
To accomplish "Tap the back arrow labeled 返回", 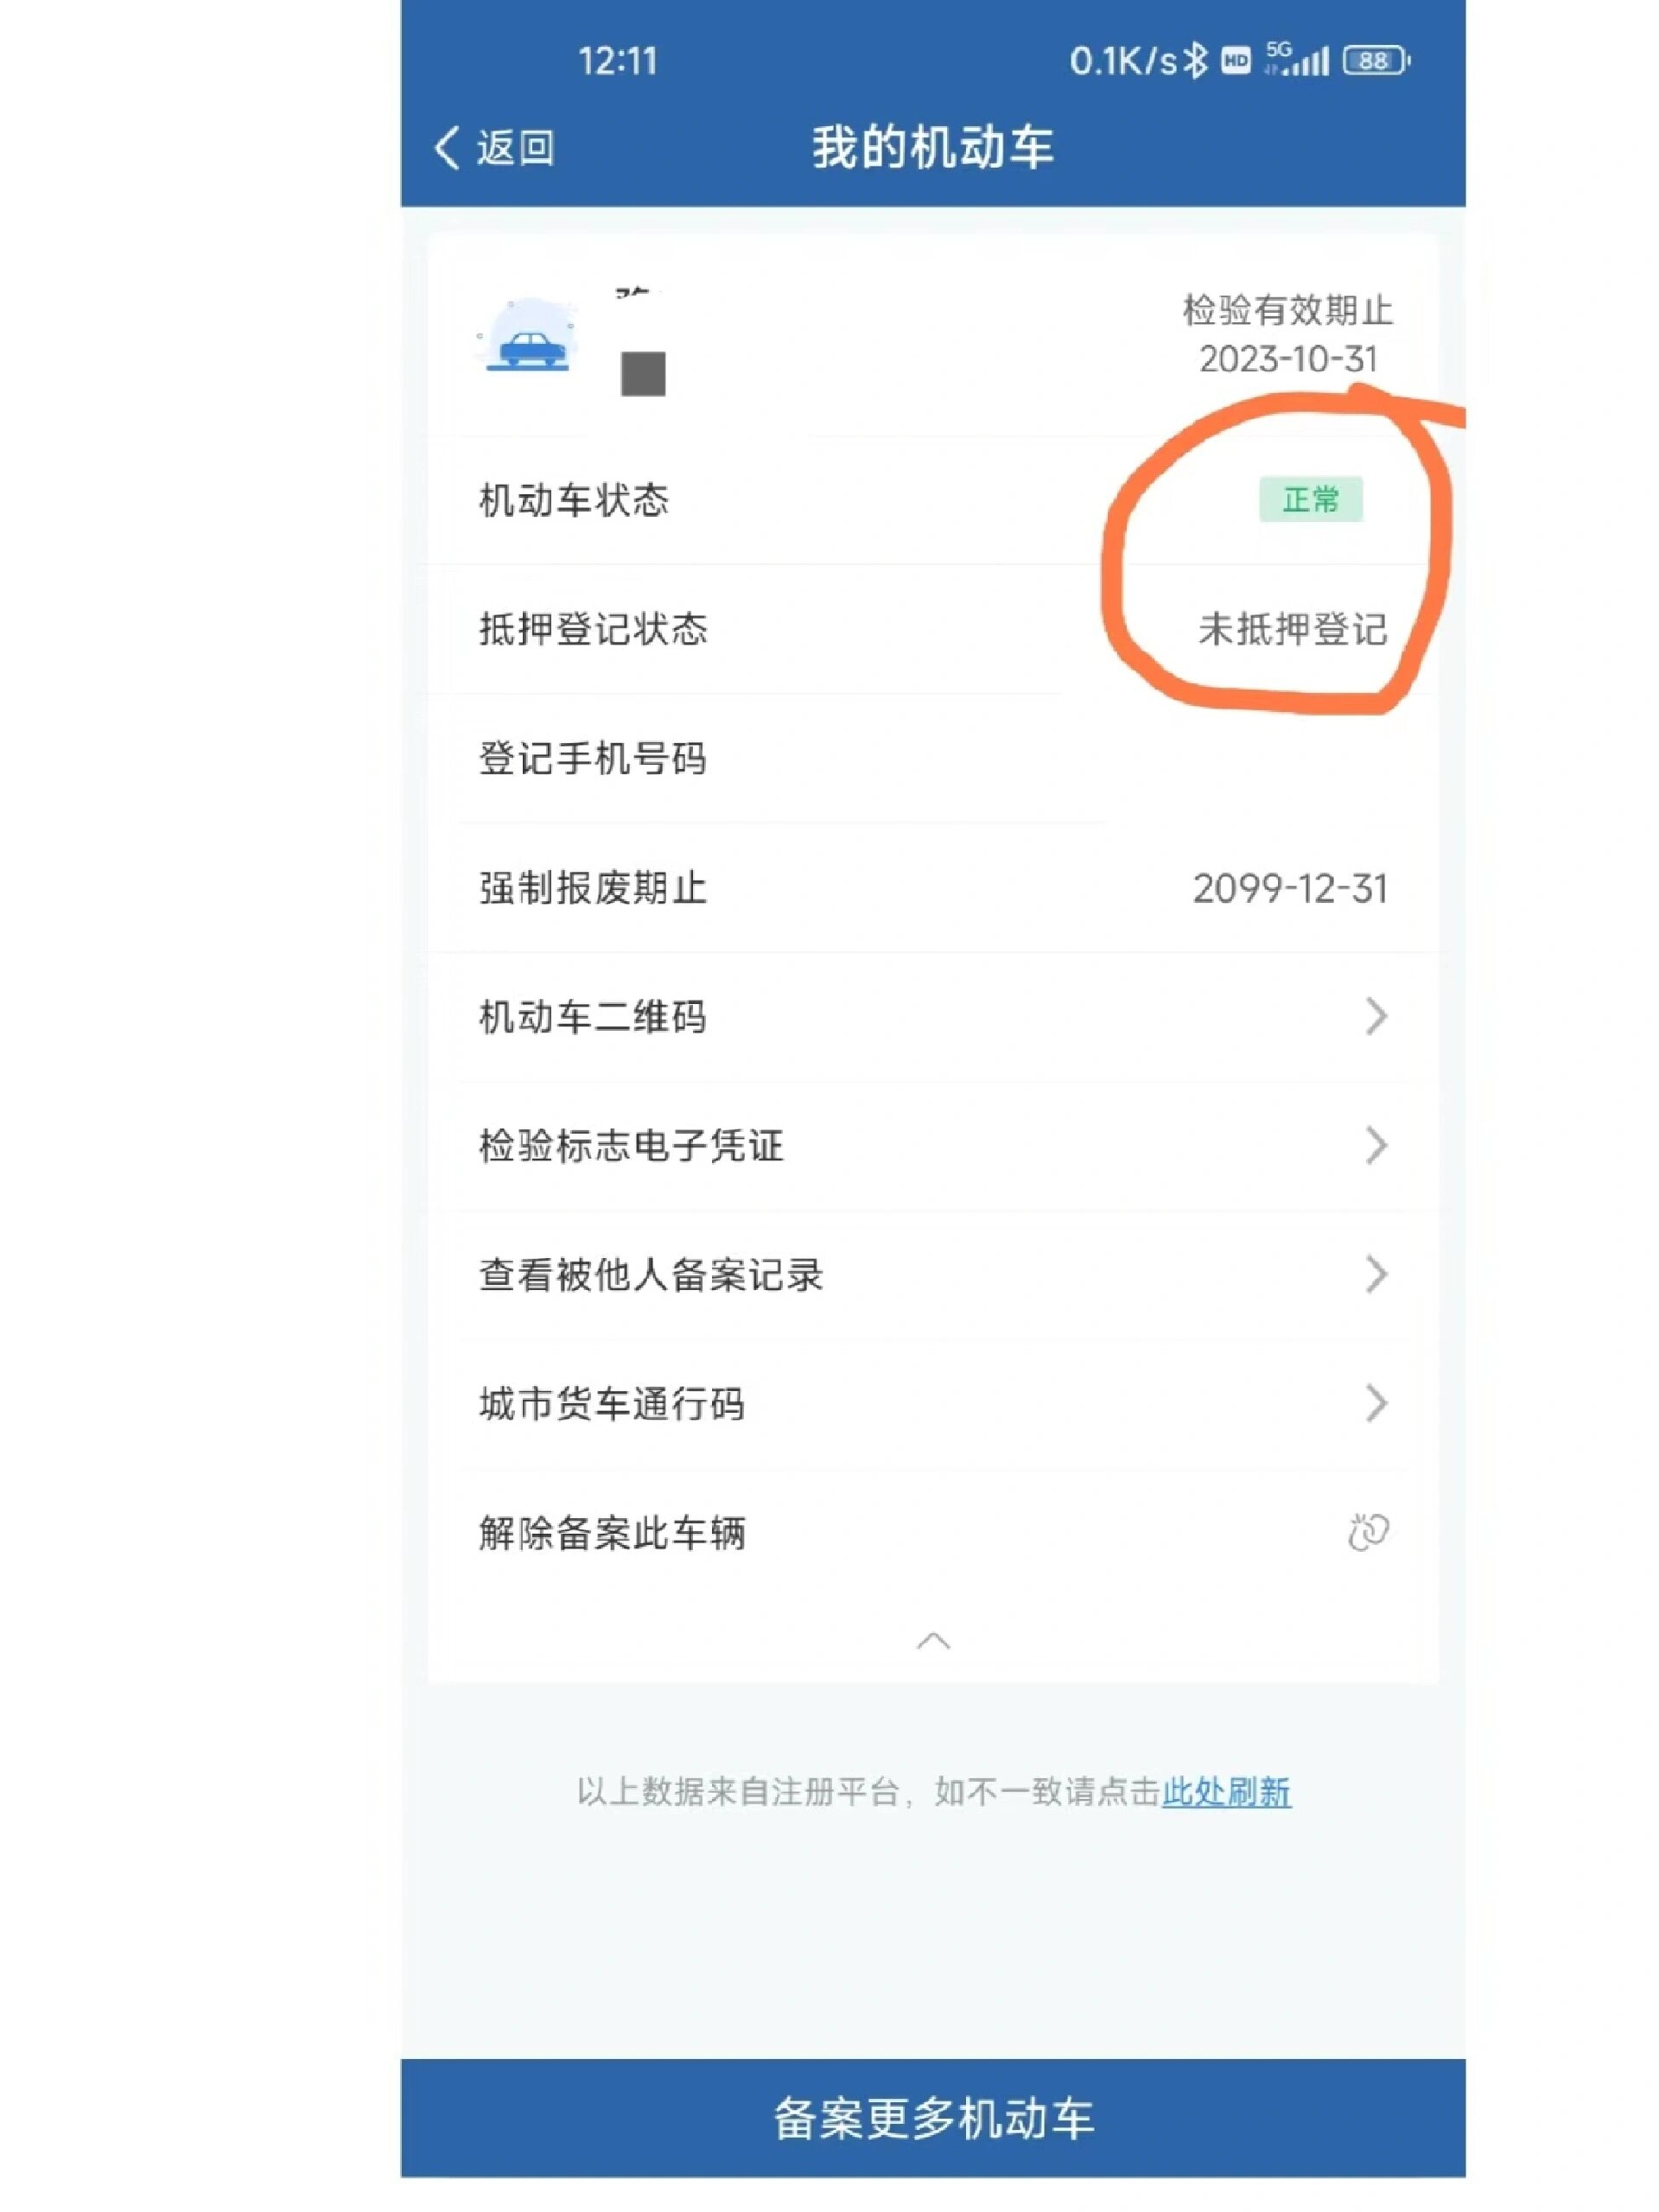I will pos(494,148).
